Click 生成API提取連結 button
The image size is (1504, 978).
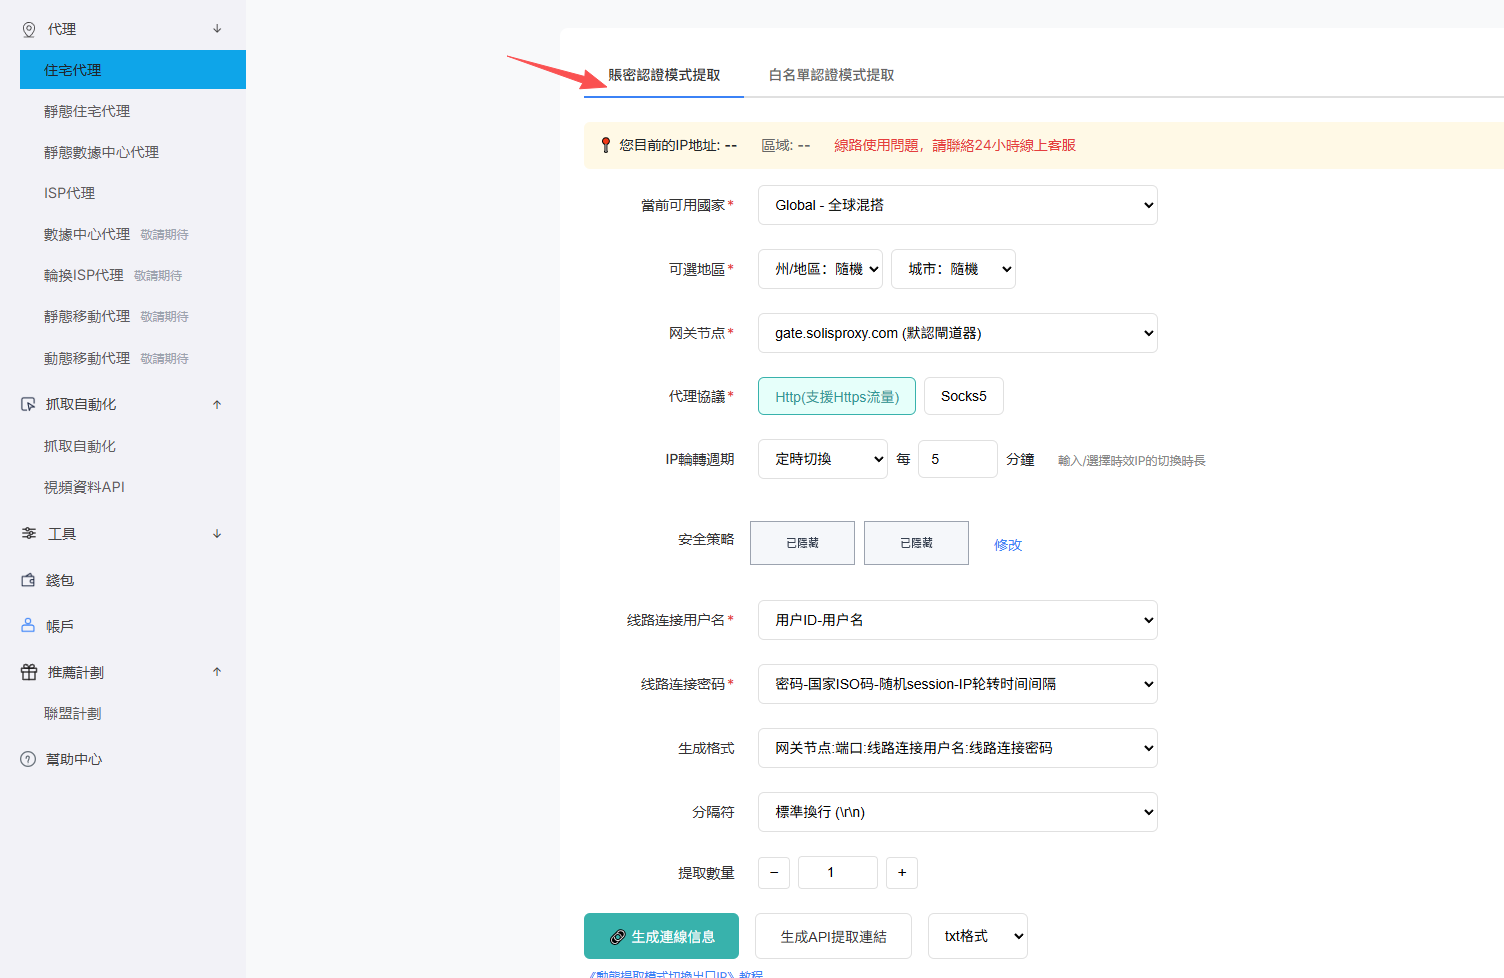coord(833,936)
